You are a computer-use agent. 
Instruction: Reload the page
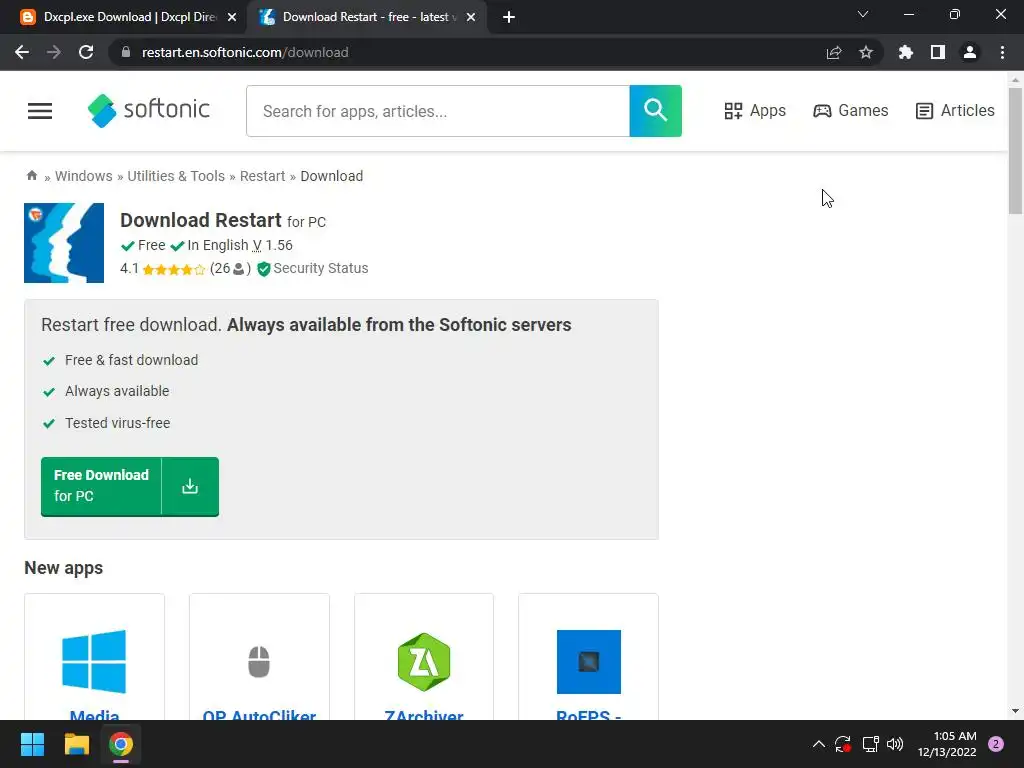(x=86, y=52)
